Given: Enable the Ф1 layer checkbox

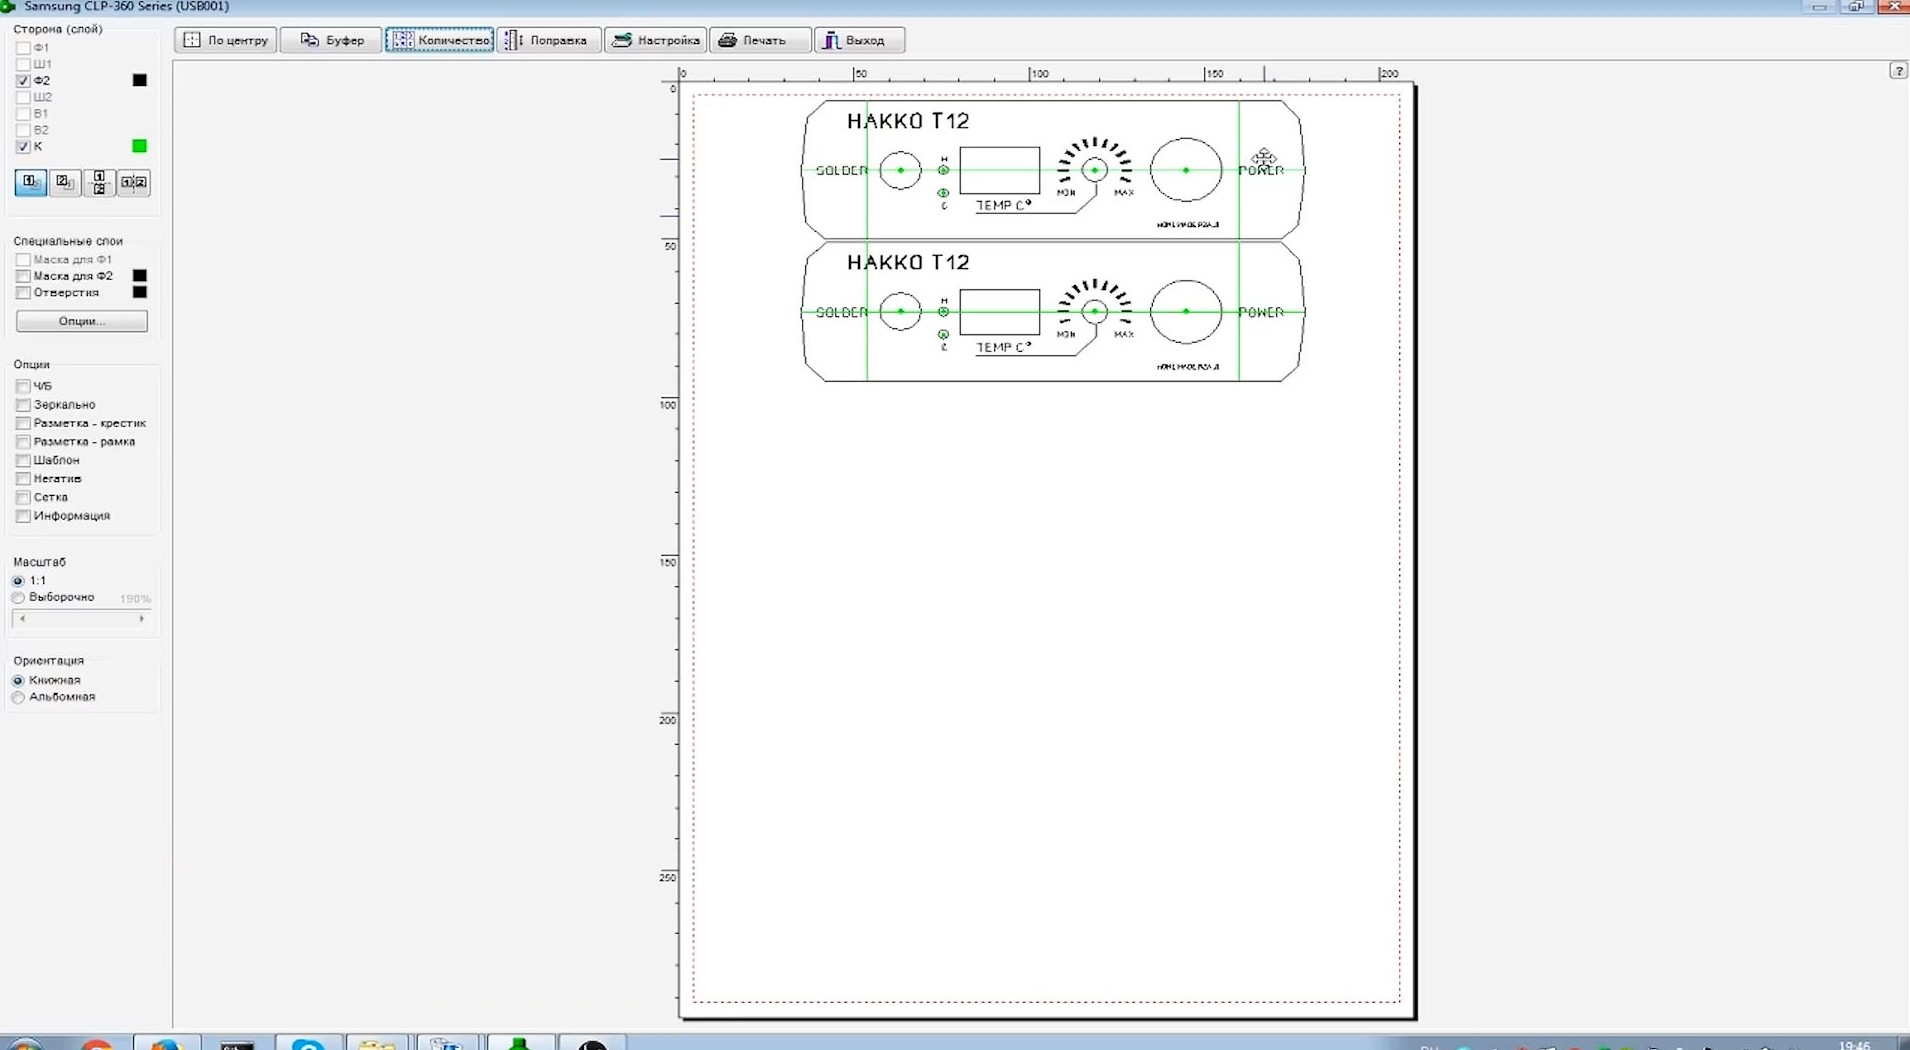Looking at the screenshot, I should pos(23,47).
